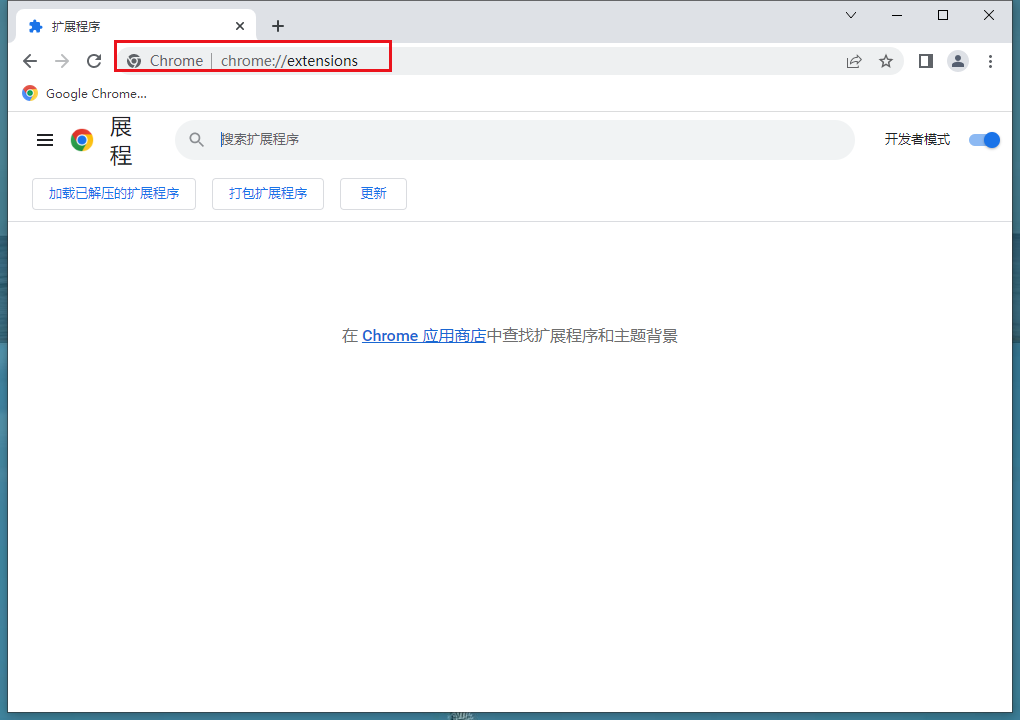
Task: Click the 开发者模式 label text
Action: (x=917, y=139)
